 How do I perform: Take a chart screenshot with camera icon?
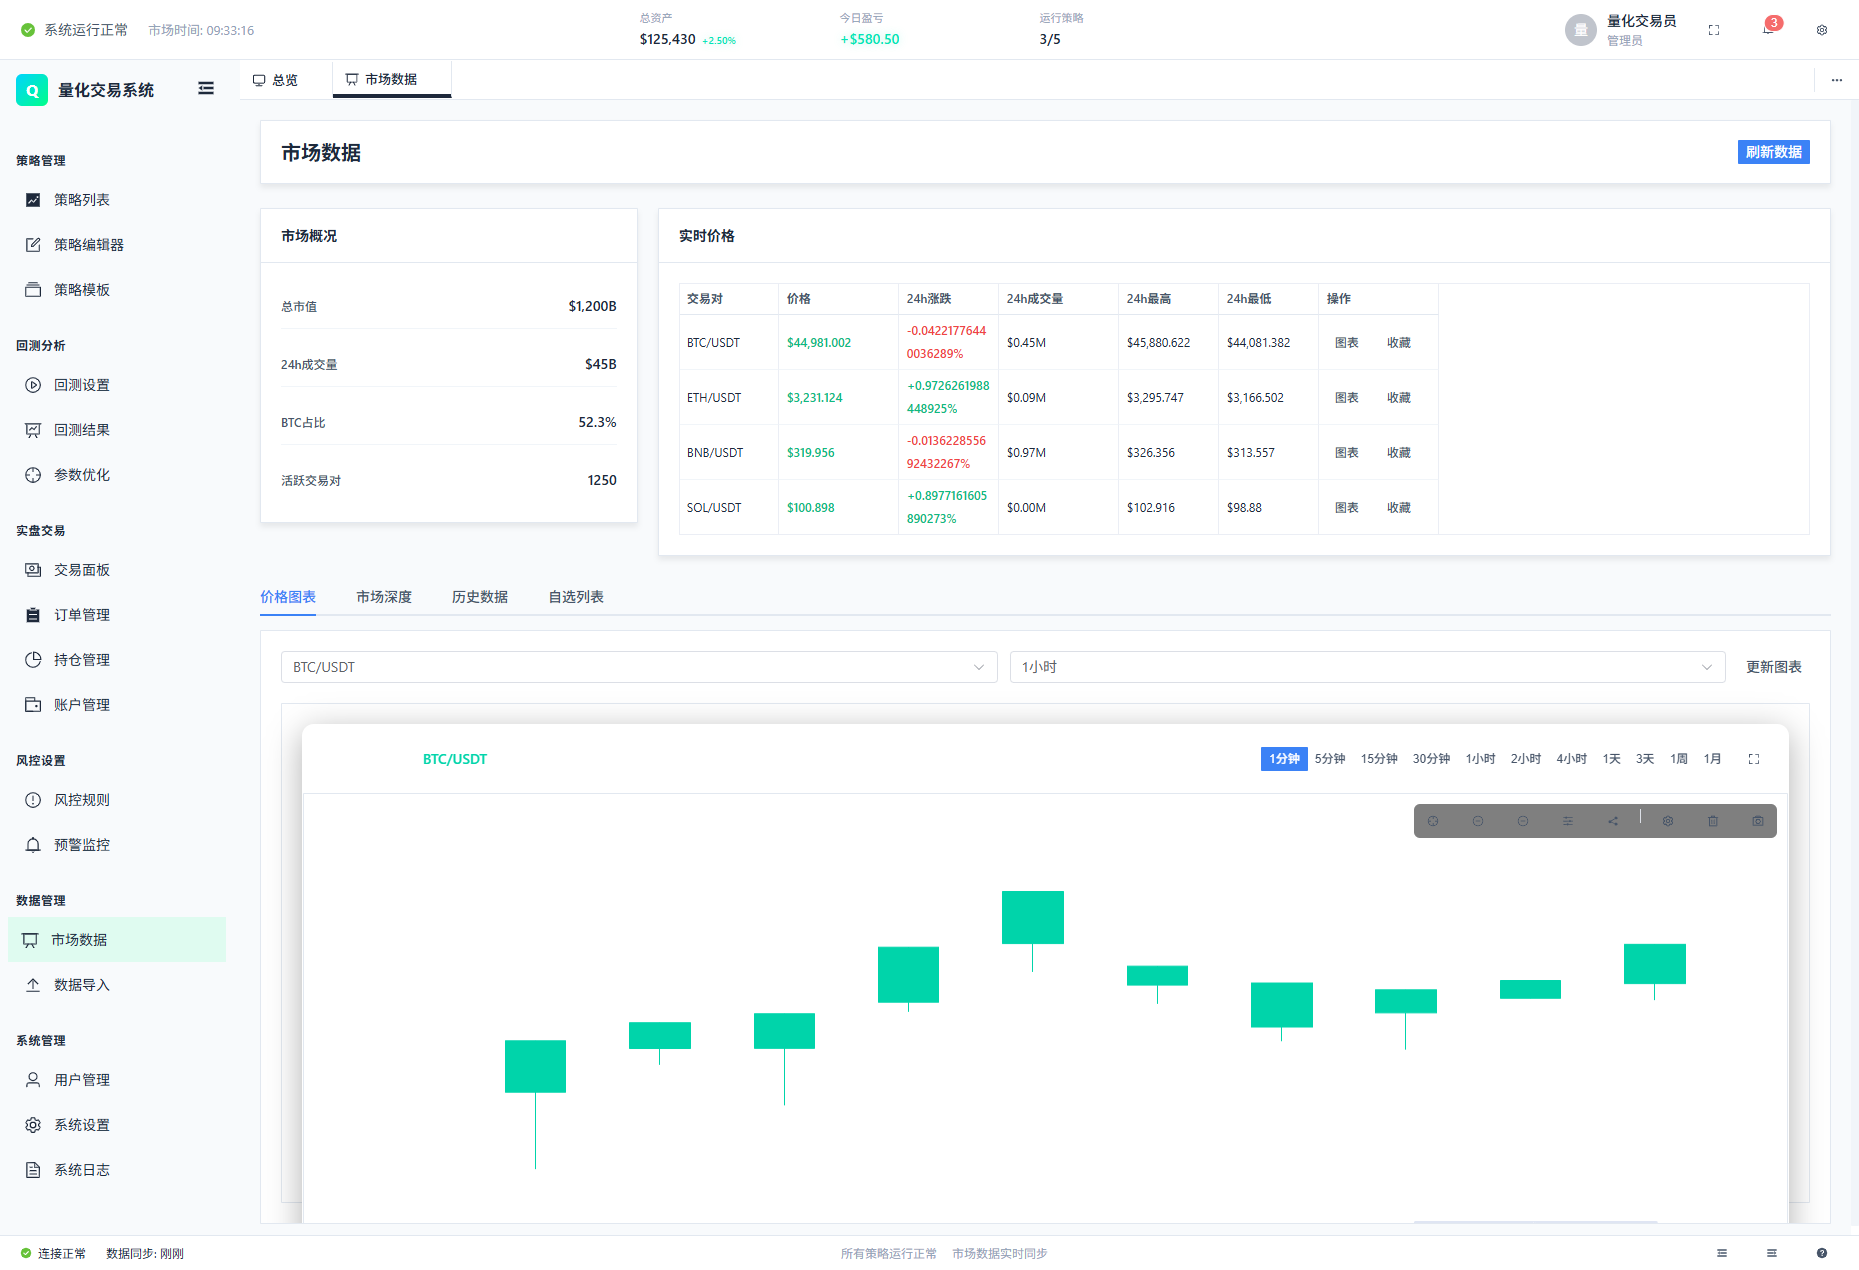click(1758, 821)
